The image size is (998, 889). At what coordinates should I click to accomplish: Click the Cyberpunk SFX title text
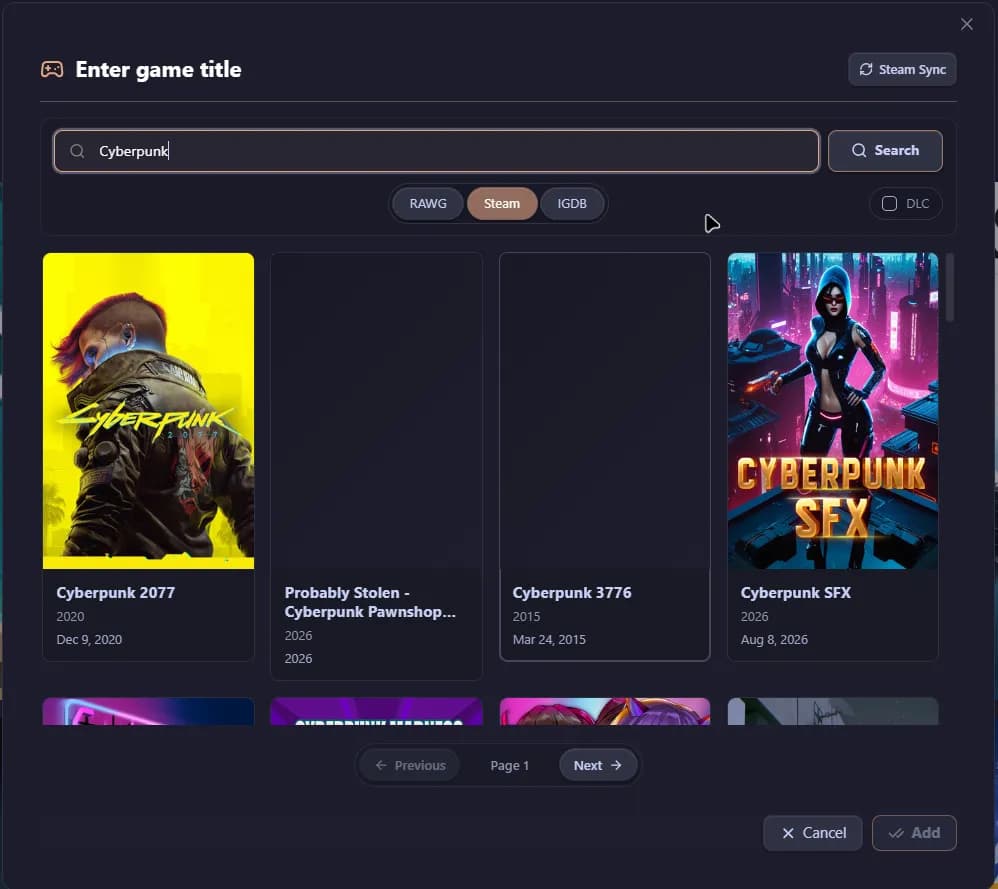796,592
